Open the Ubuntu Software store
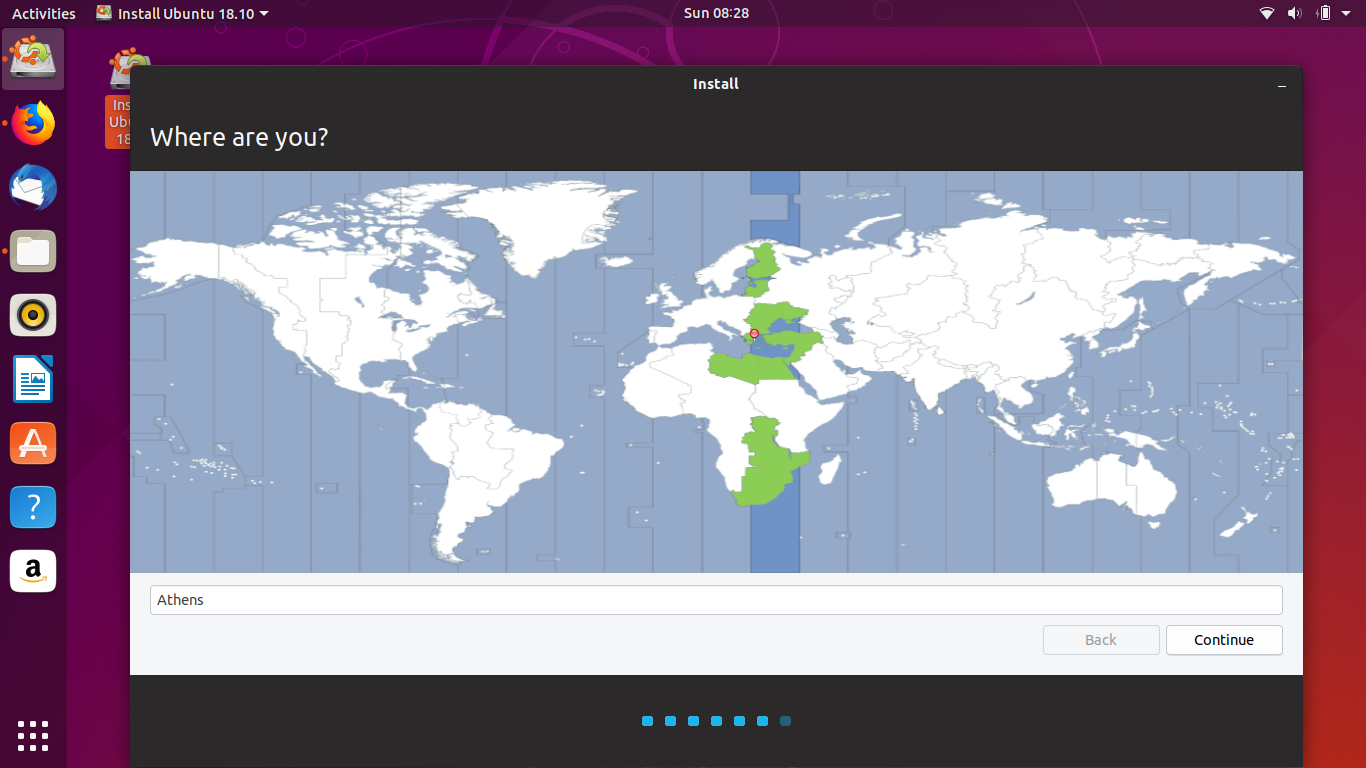 [33, 443]
